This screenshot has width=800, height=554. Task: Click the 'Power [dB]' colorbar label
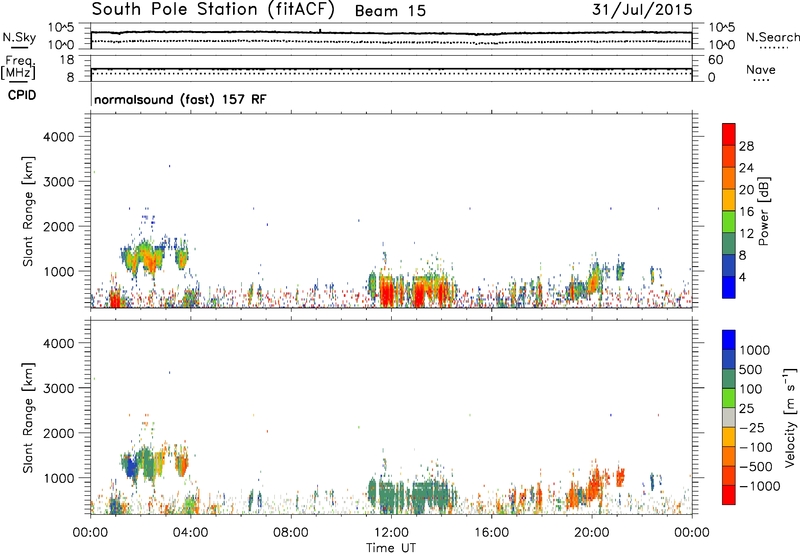pos(763,212)
